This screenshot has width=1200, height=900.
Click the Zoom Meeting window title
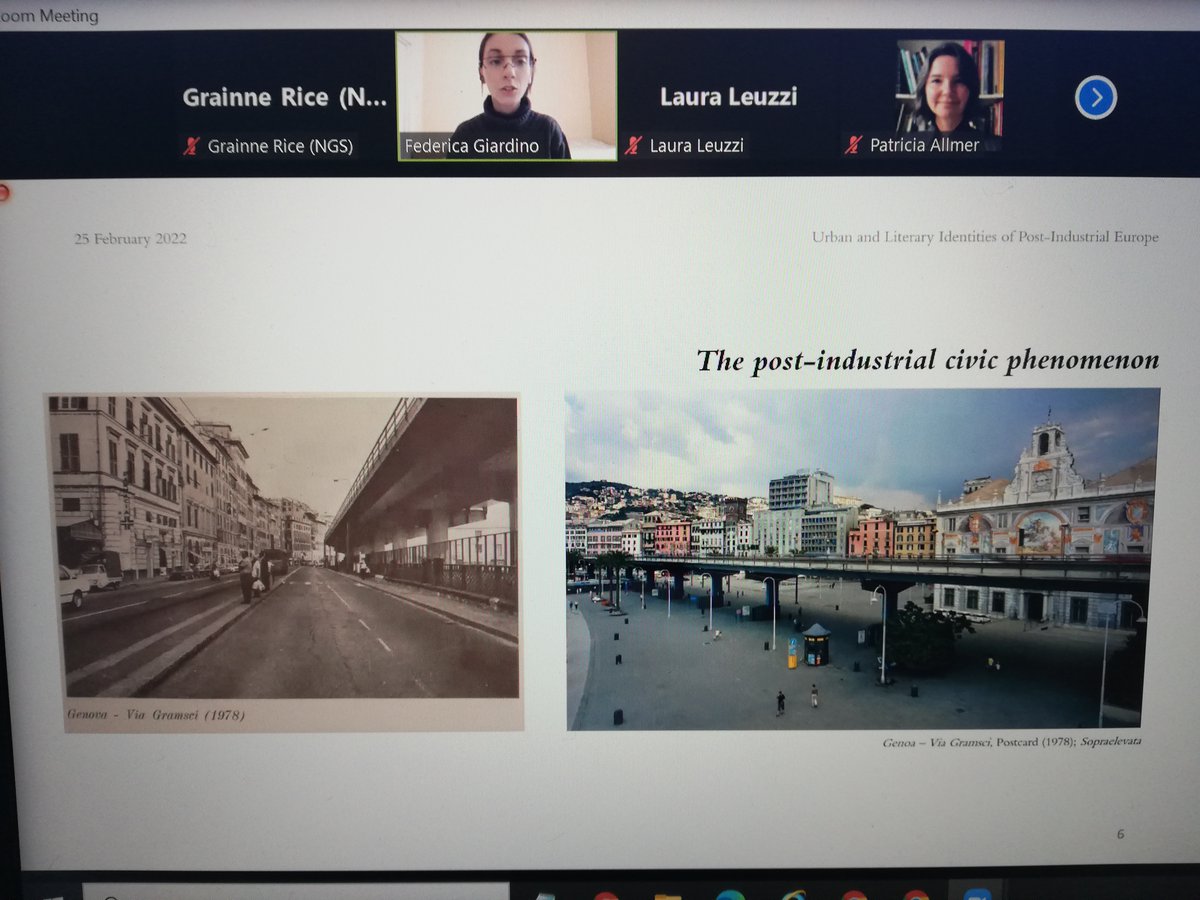[50, 15]
